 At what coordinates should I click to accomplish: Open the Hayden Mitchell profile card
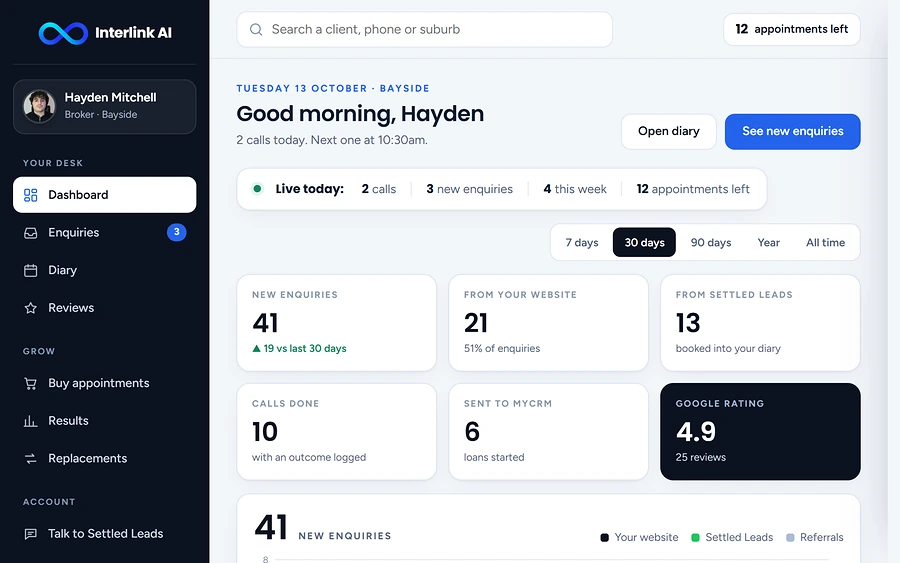104,107
